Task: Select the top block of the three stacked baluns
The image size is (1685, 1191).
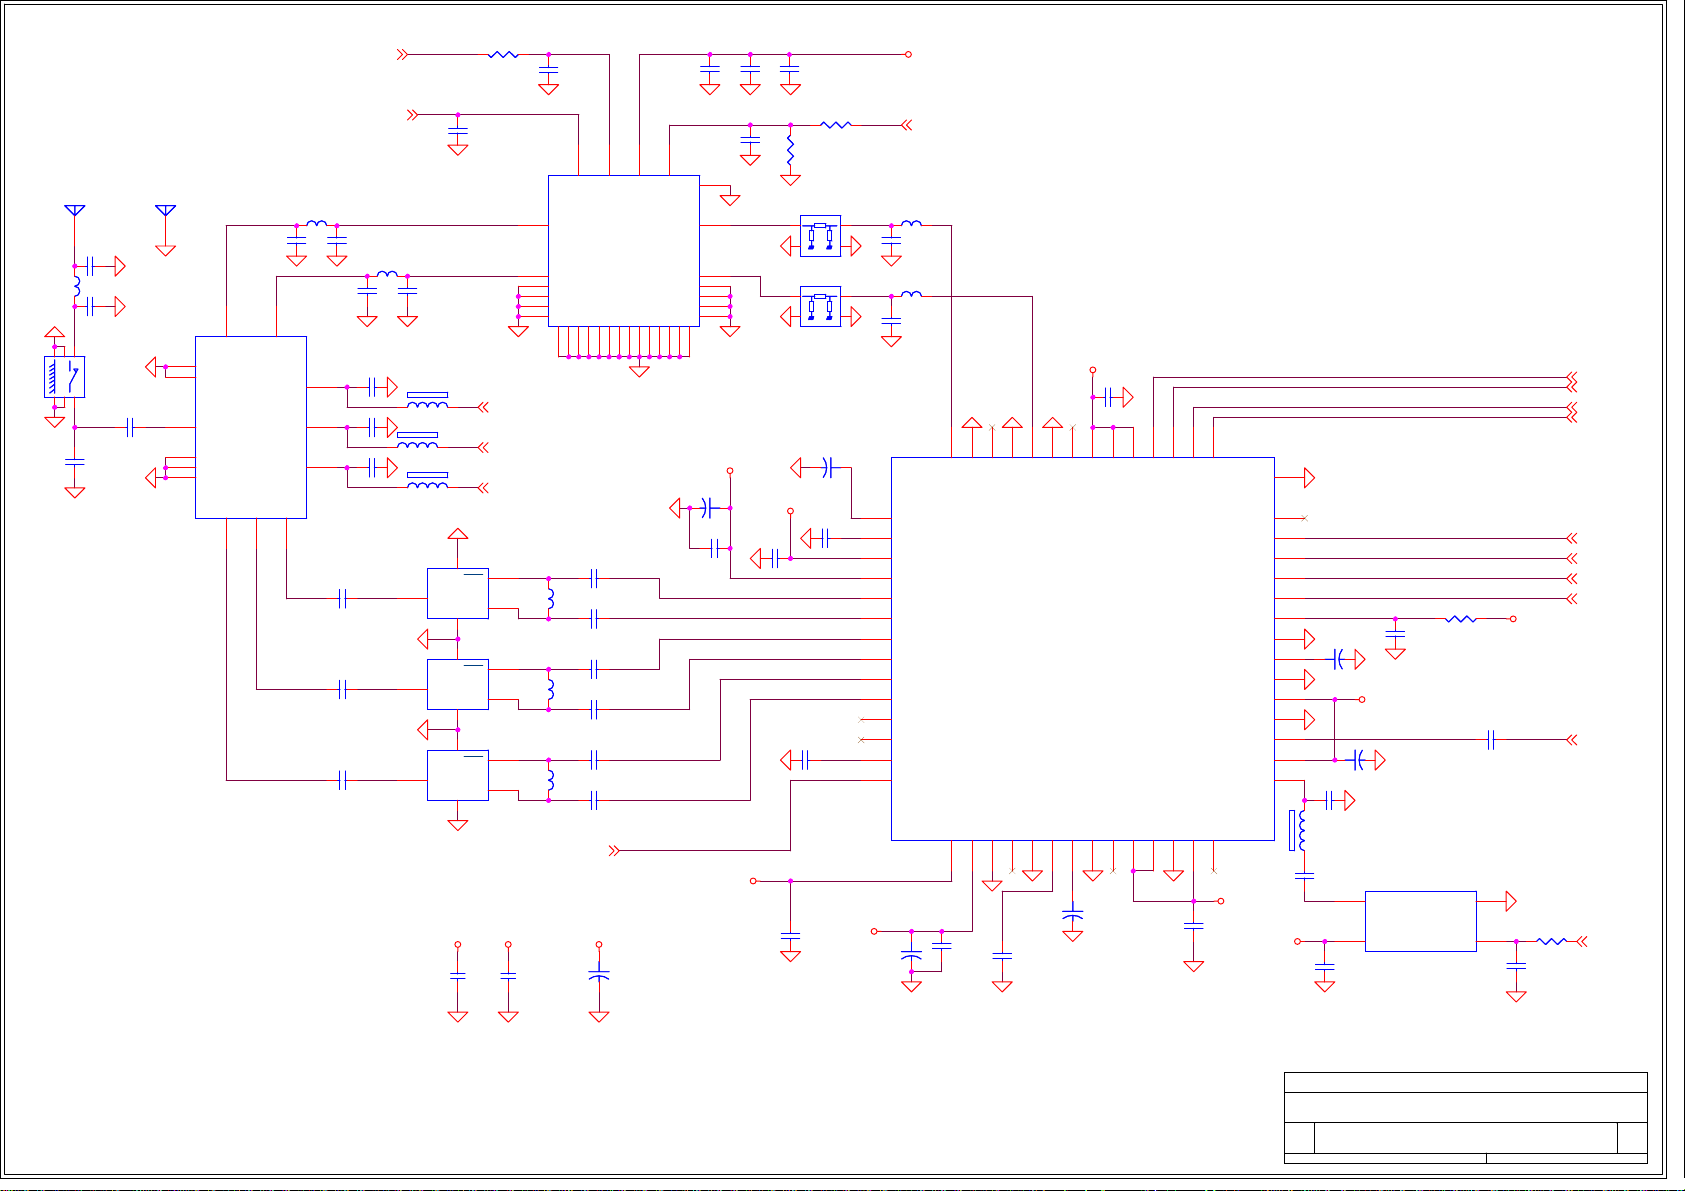Action: tap(458, 594)
